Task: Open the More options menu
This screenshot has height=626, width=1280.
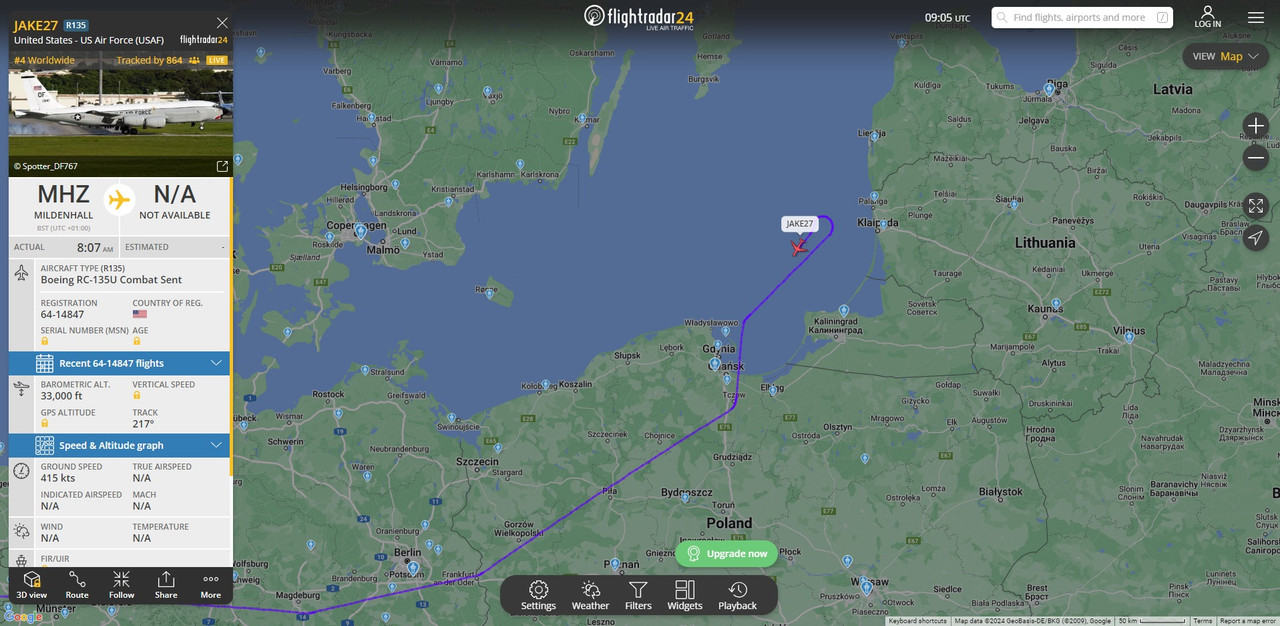Action: point(210,585)
